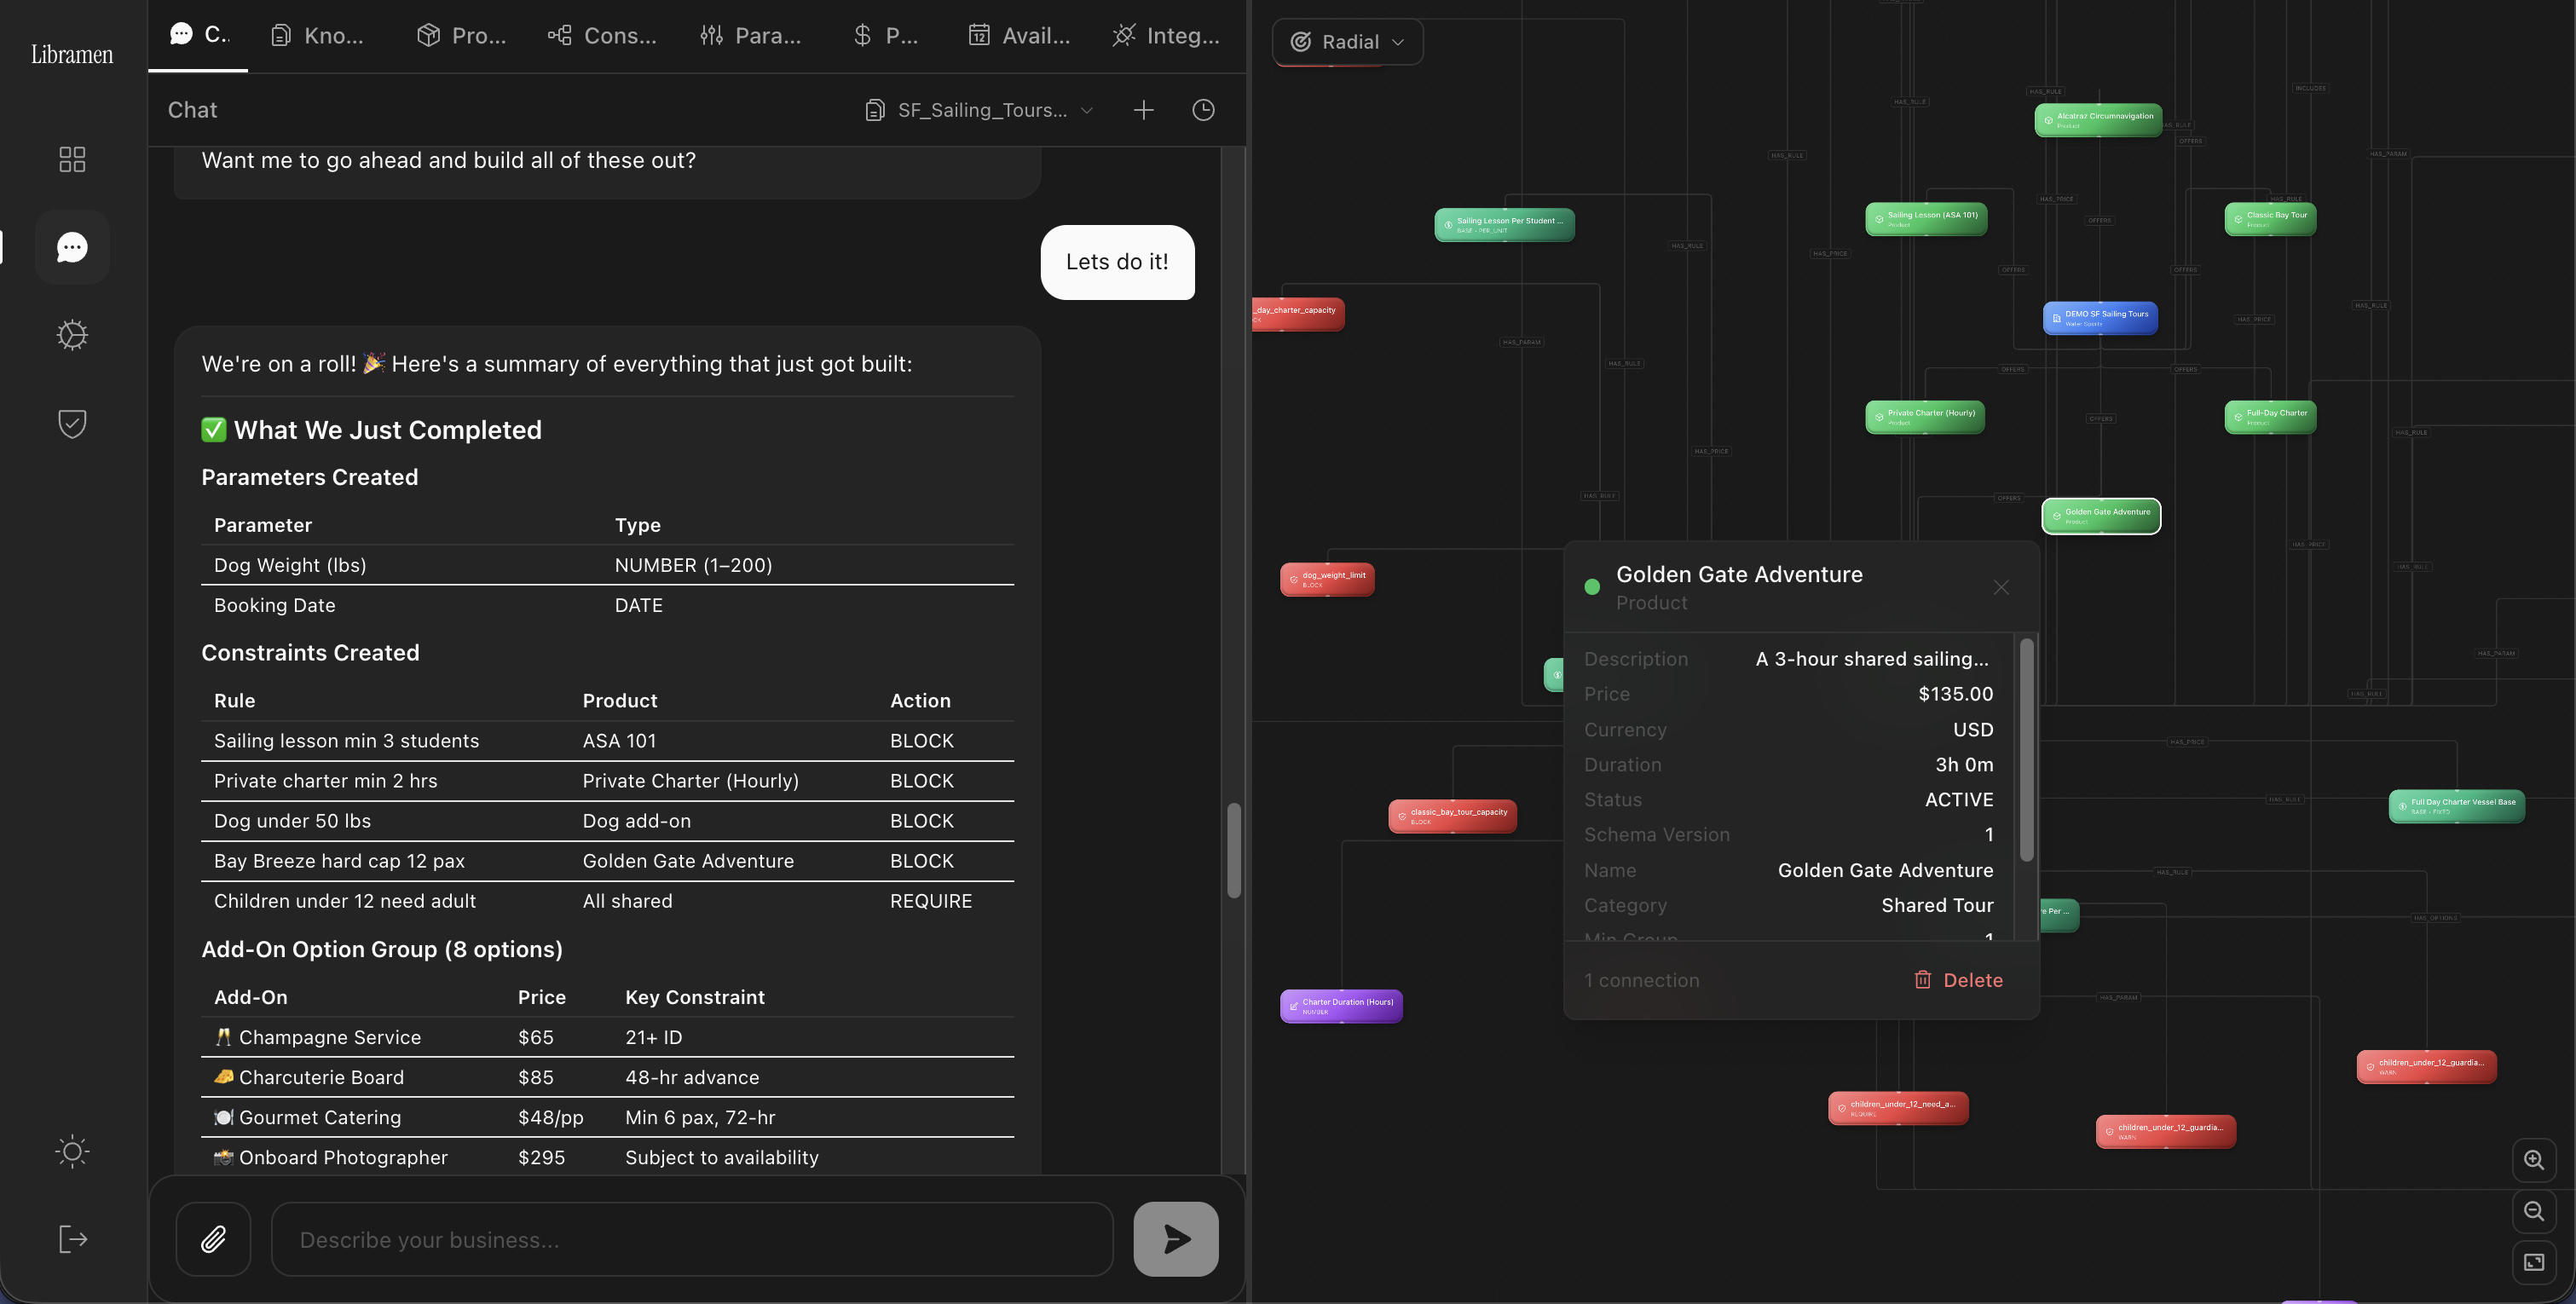Close the Golden Gate Adventure details panel
The image size is (2576, 1304).
(x=2001, y=588)
